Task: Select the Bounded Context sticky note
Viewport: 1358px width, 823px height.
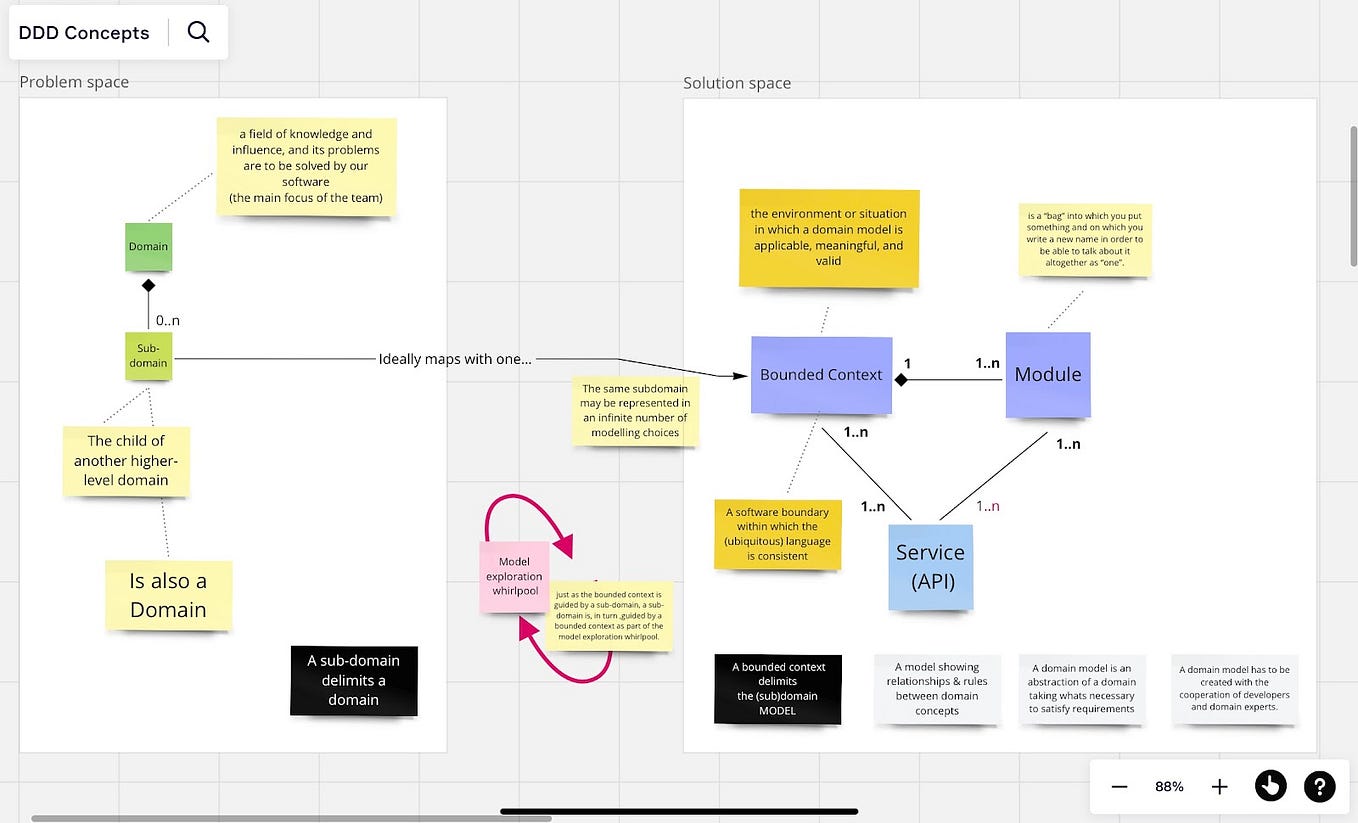Action: point(821,375)
